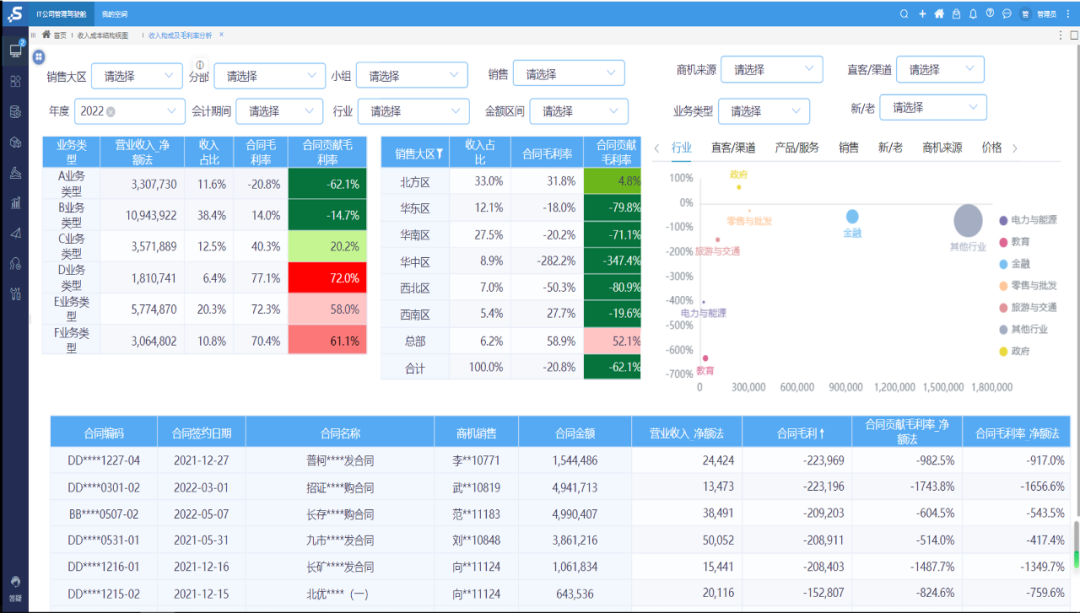Click the S logo in top-left corner
The height and width of the screenshot is (613, 1080).
tap(15, 13)
